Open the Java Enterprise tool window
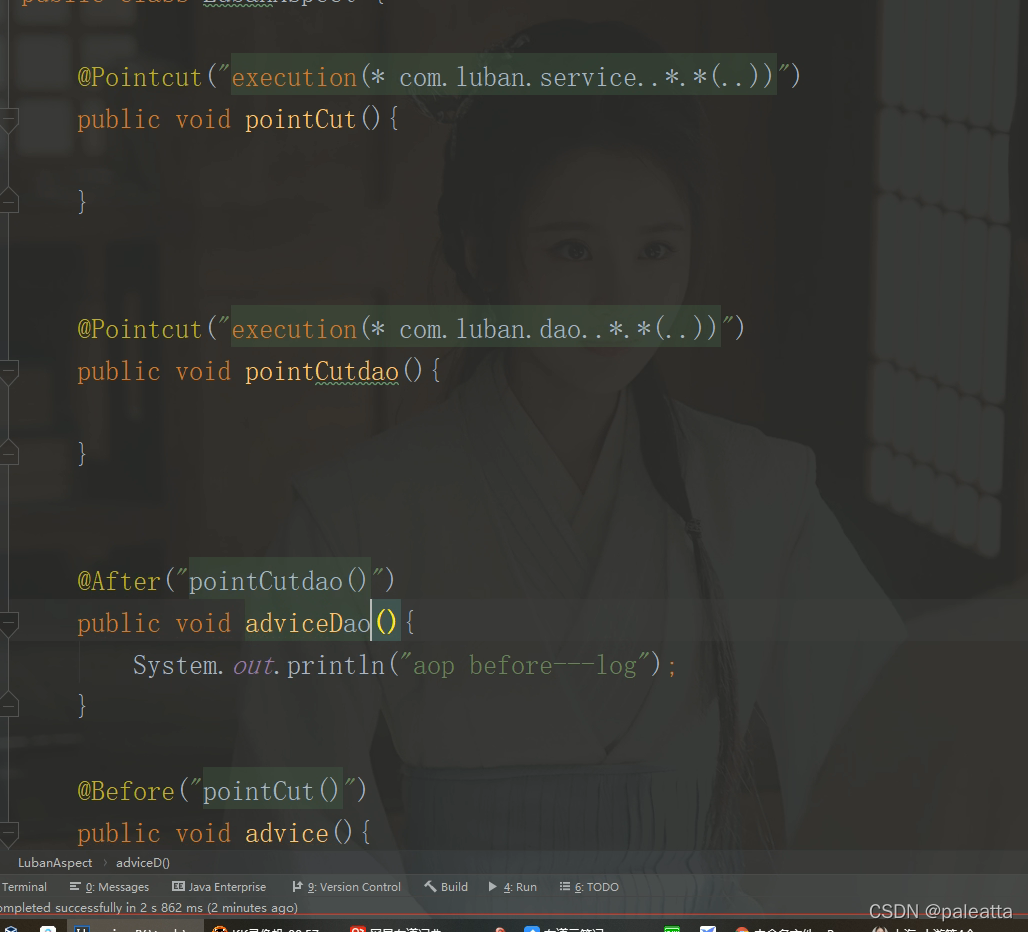 pyautogui.click(x=219, y=887)
